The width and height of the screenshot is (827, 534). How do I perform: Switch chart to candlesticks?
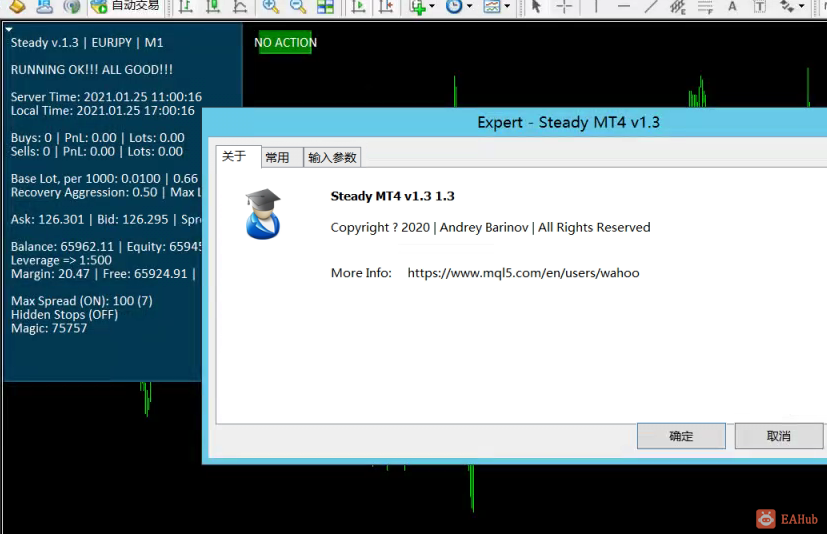[x=213, y=6]
